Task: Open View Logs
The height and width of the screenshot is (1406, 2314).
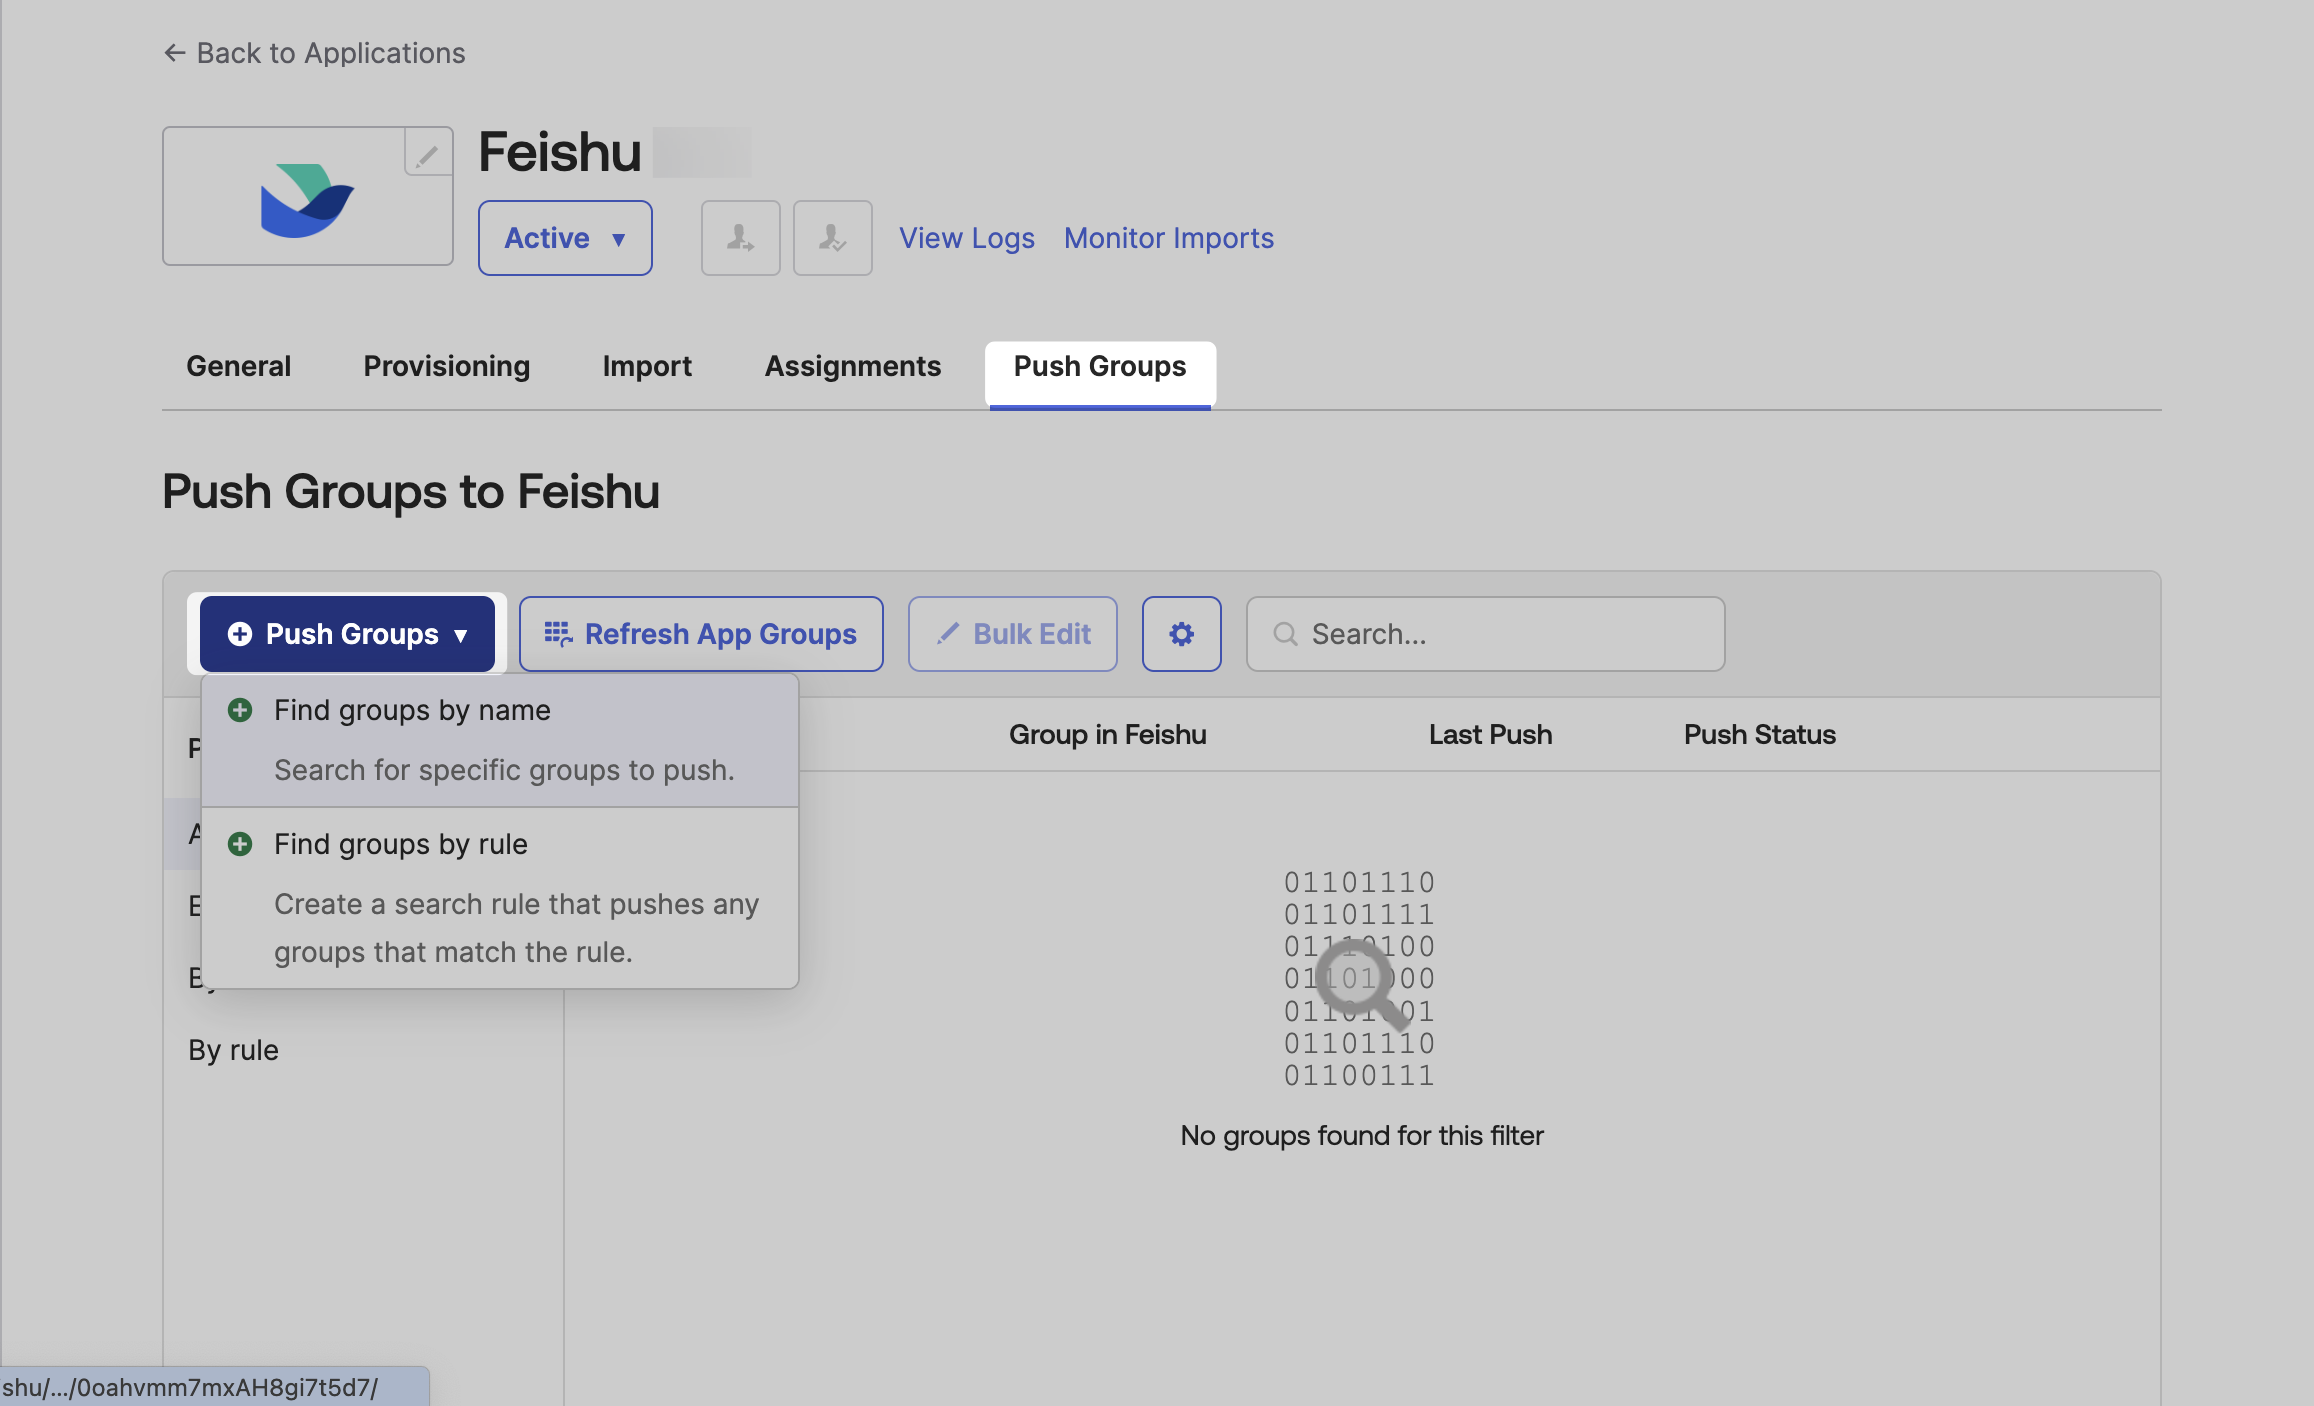Action: (966, 237)
